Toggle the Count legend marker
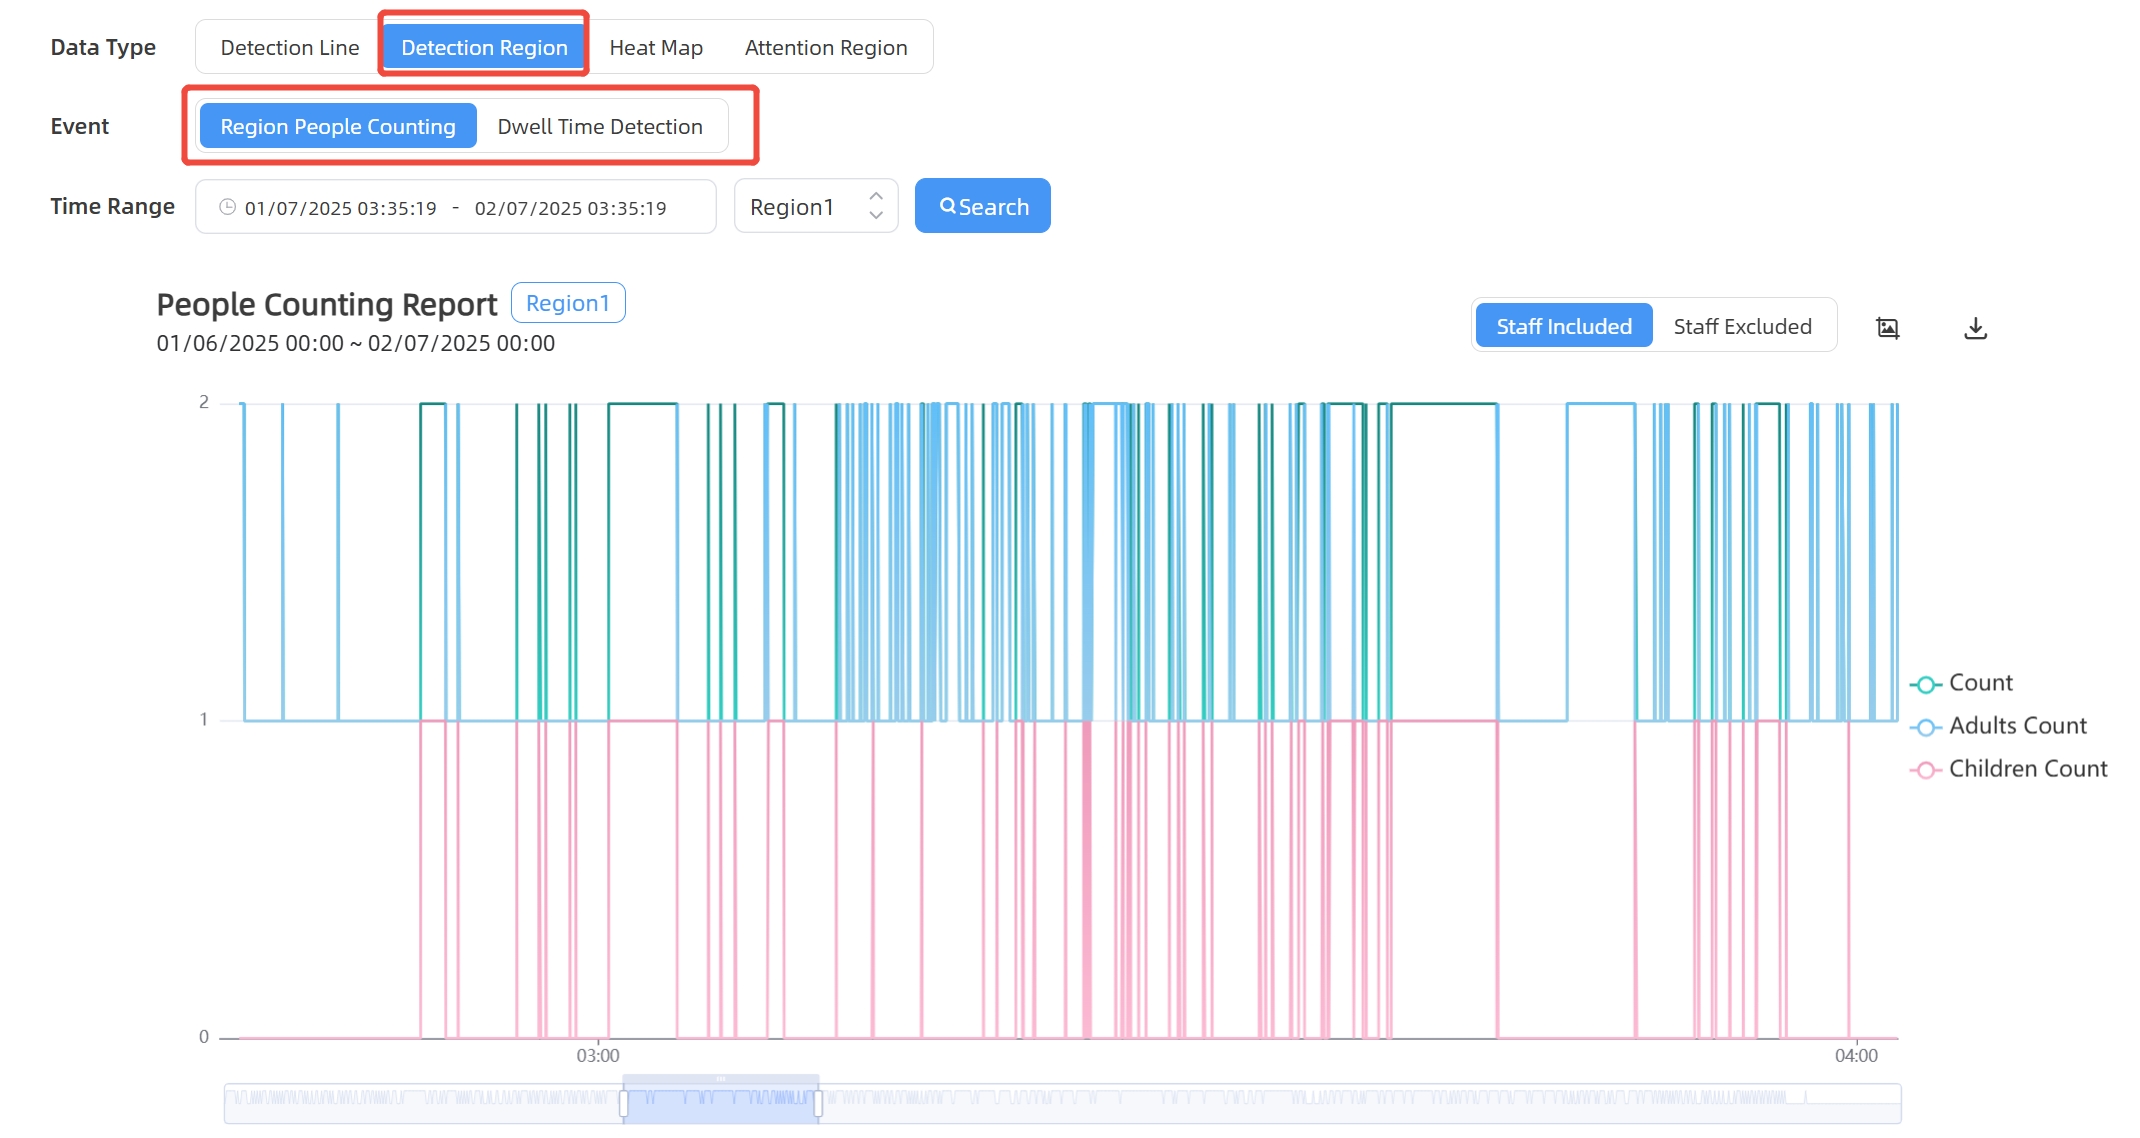This screenshot has height=1138, width=2140. [1925, 684]
